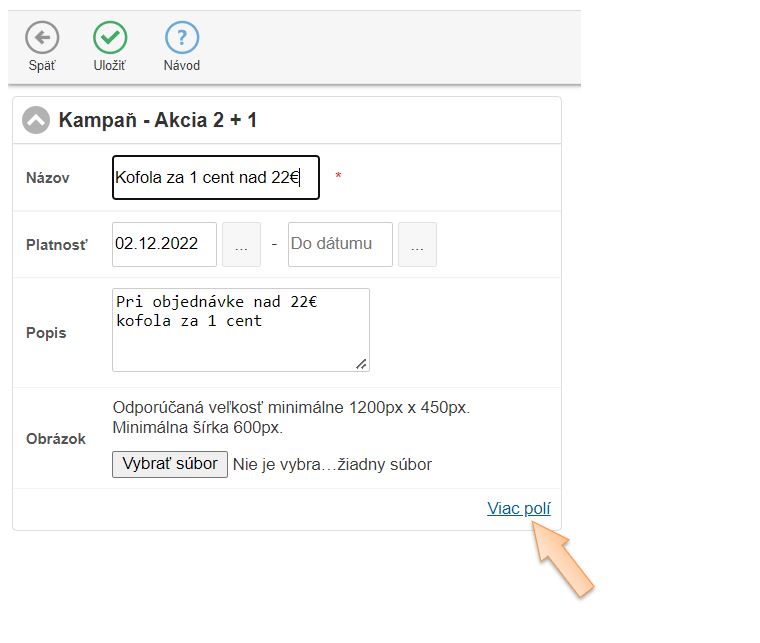Open the Viac polí link

pos(518,508)
